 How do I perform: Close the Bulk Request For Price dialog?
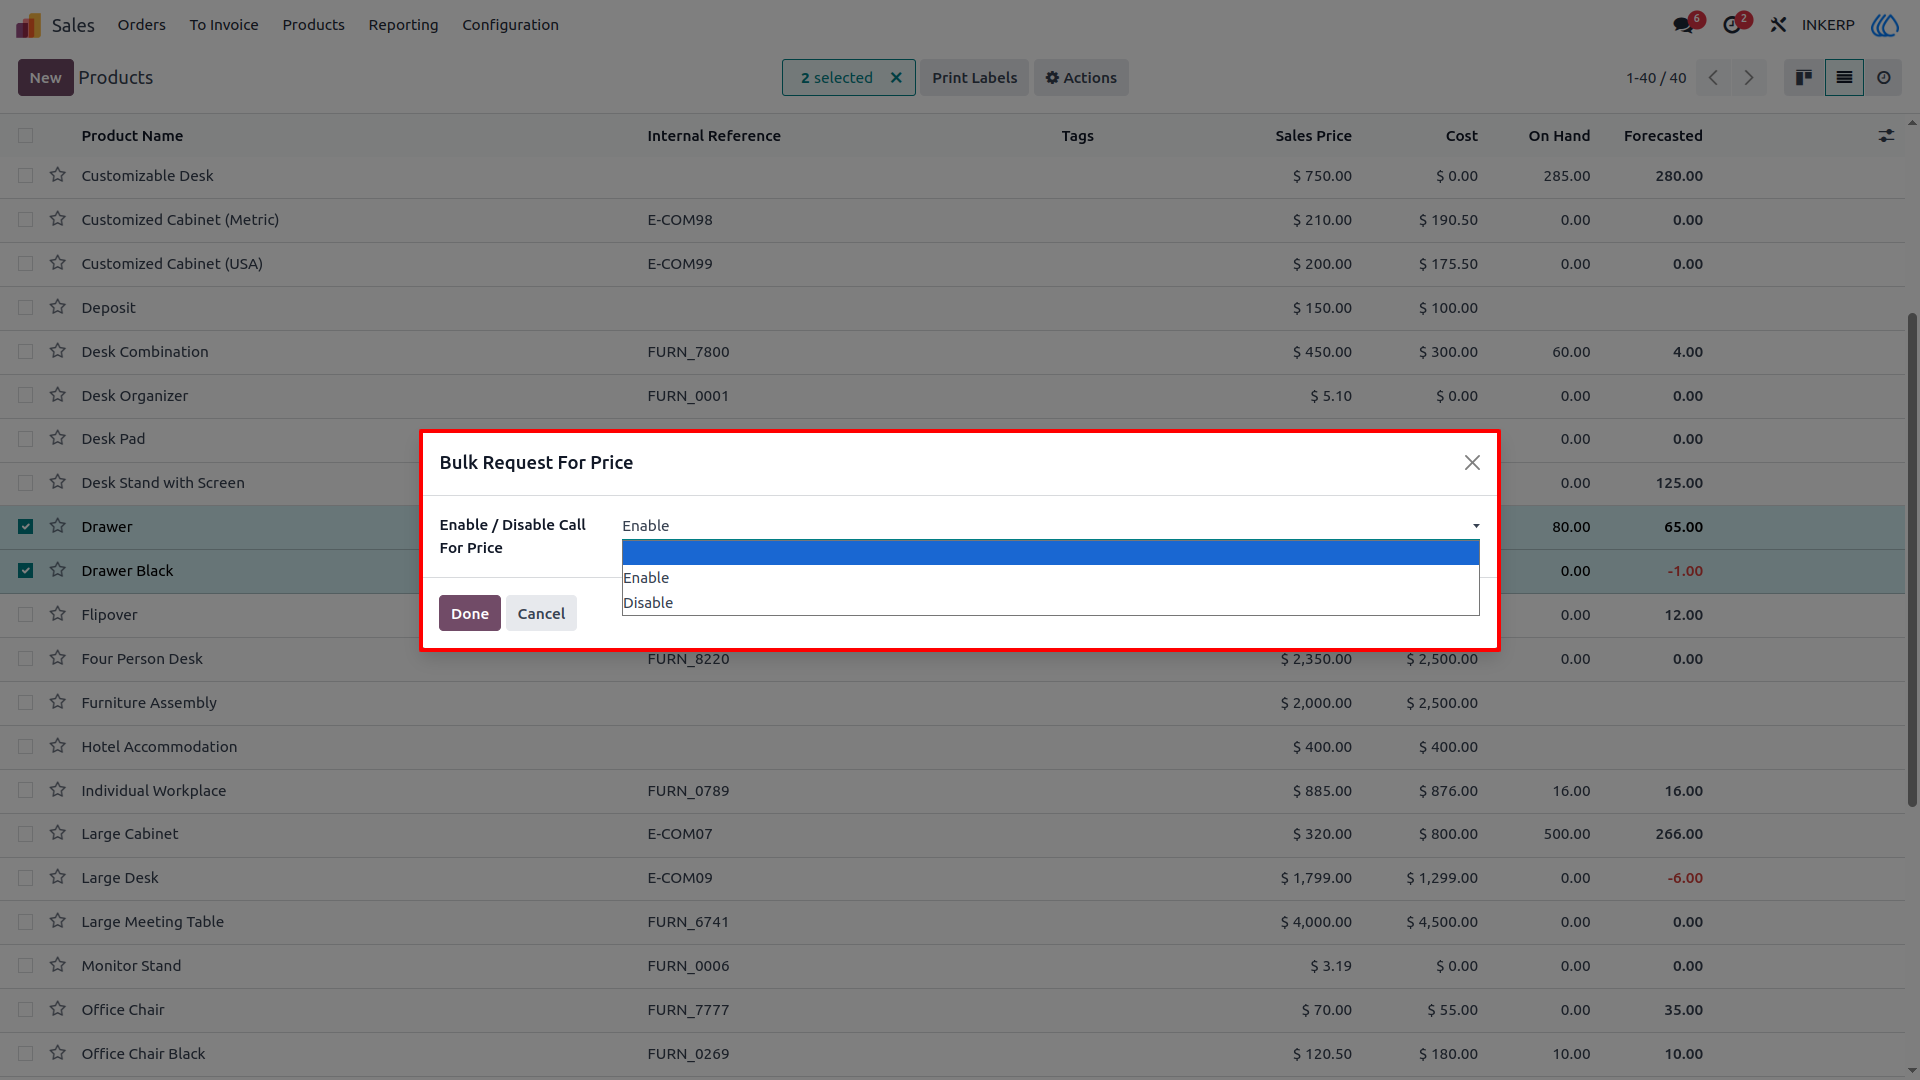pos(1472,463)
